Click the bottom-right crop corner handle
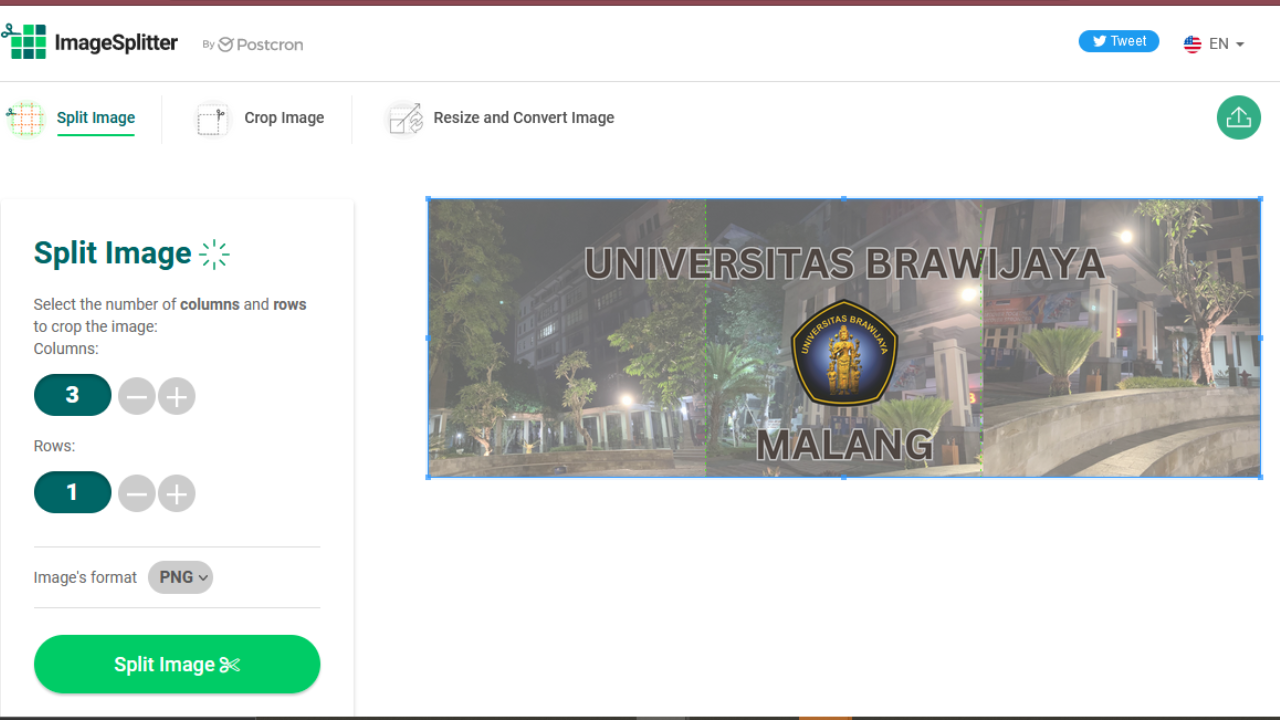The image size is (1280, 720). click(1261, 477)
